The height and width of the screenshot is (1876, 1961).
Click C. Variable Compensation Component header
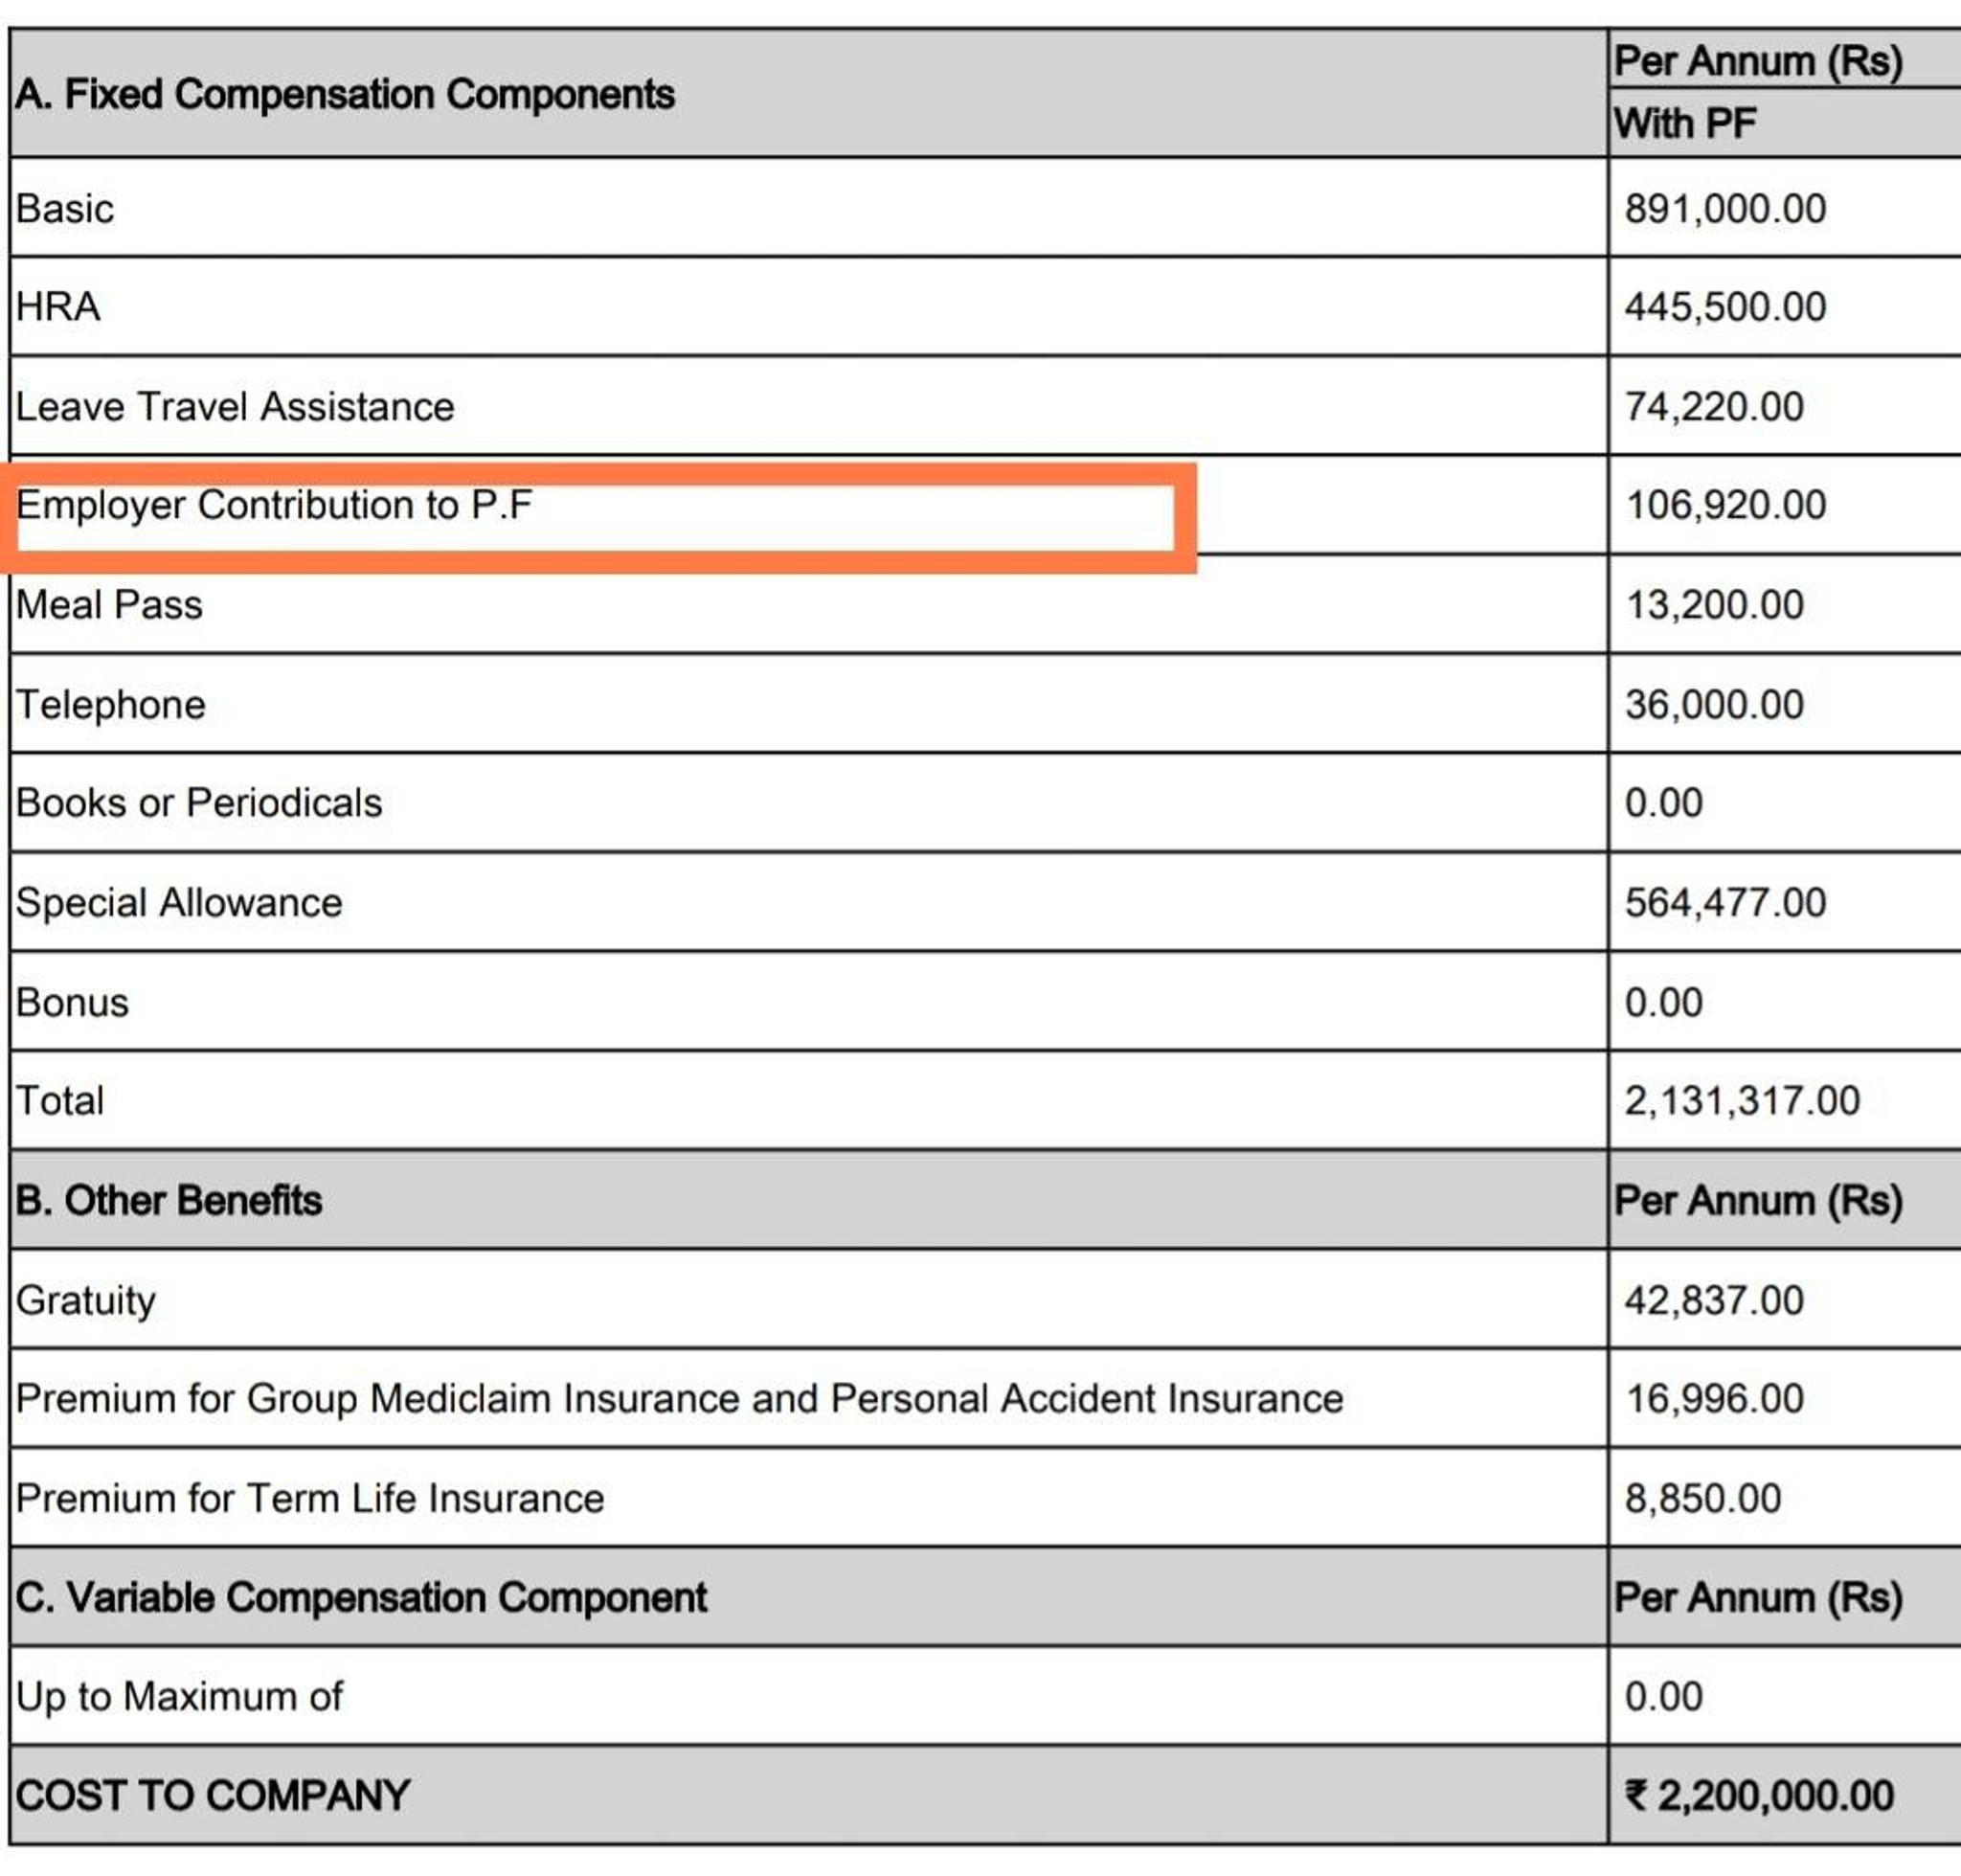point(361,1598)
